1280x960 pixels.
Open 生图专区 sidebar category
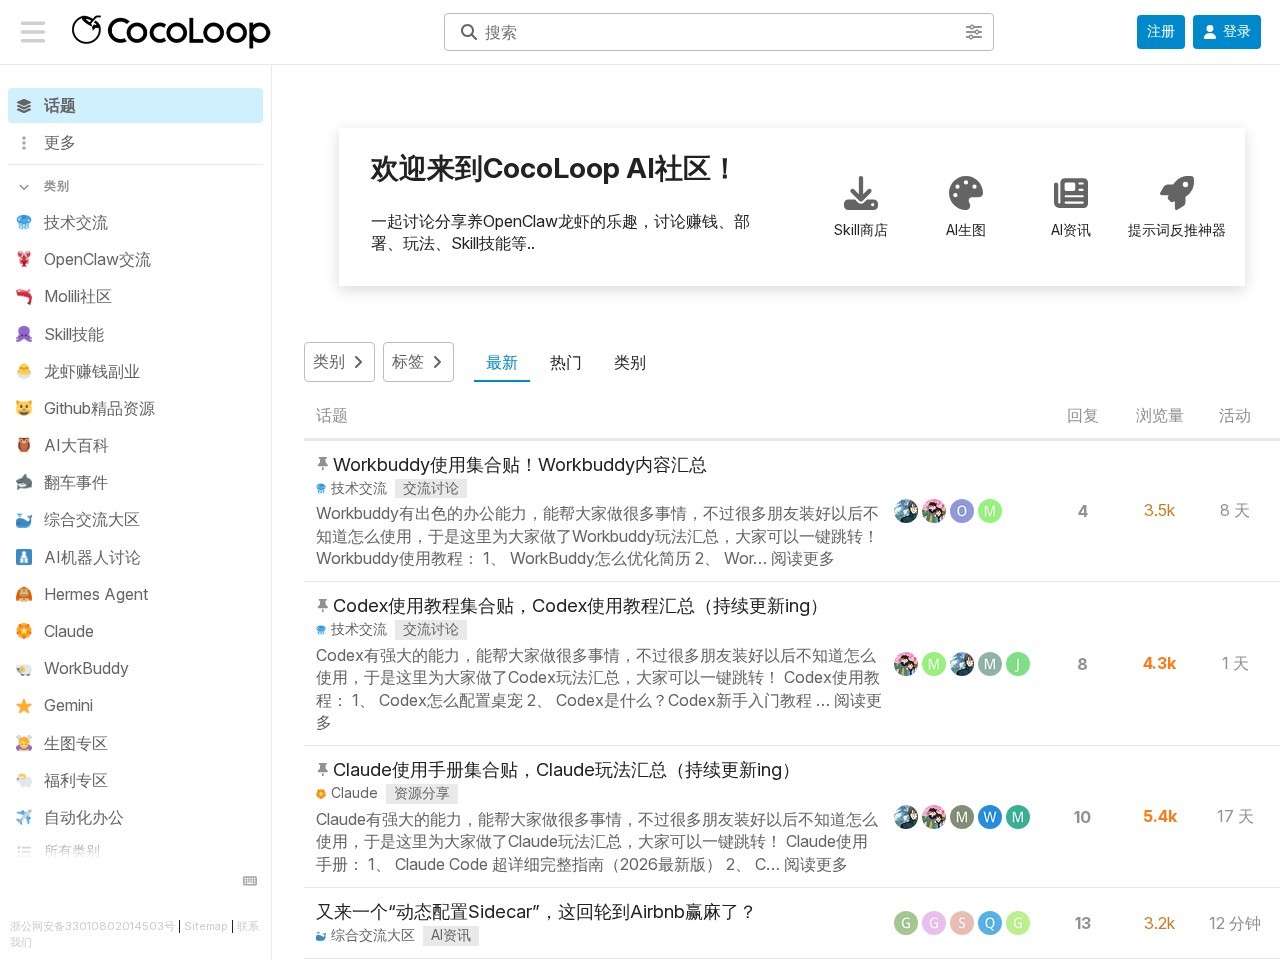coord(135,744)
